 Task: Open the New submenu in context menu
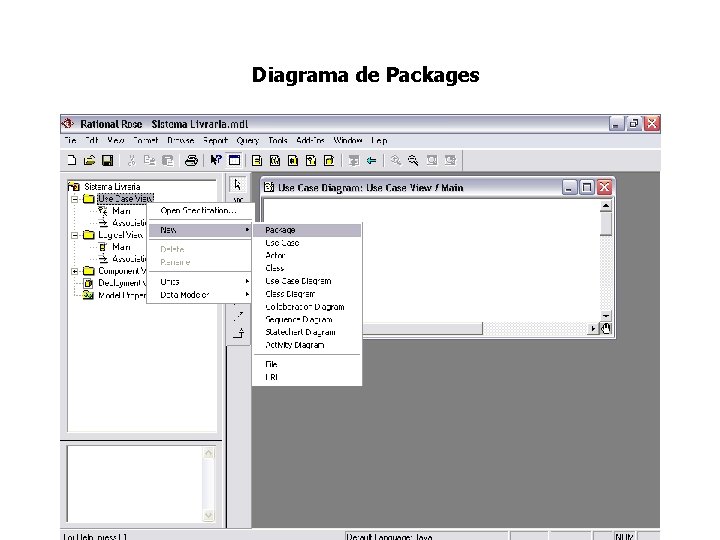tap(200, 230)
